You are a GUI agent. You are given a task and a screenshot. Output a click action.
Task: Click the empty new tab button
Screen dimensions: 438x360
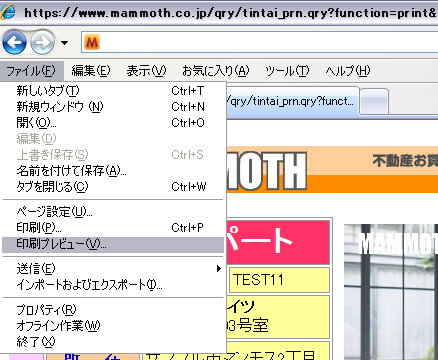[x=374, y=101]
